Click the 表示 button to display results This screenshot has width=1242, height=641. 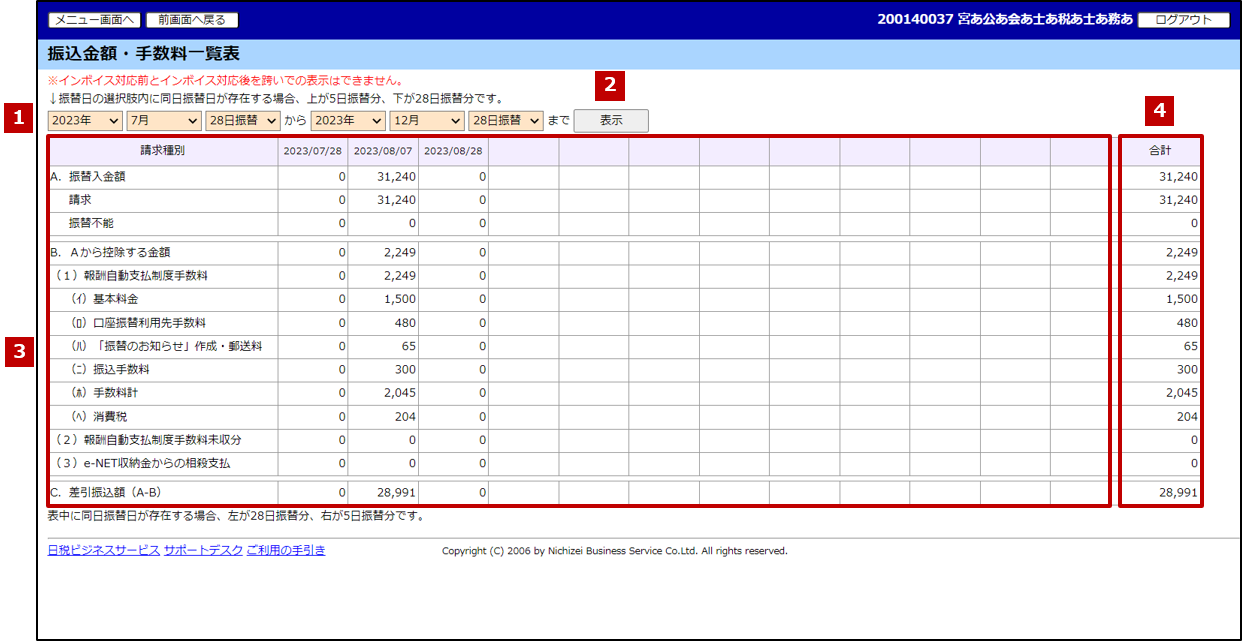[611, 121]
